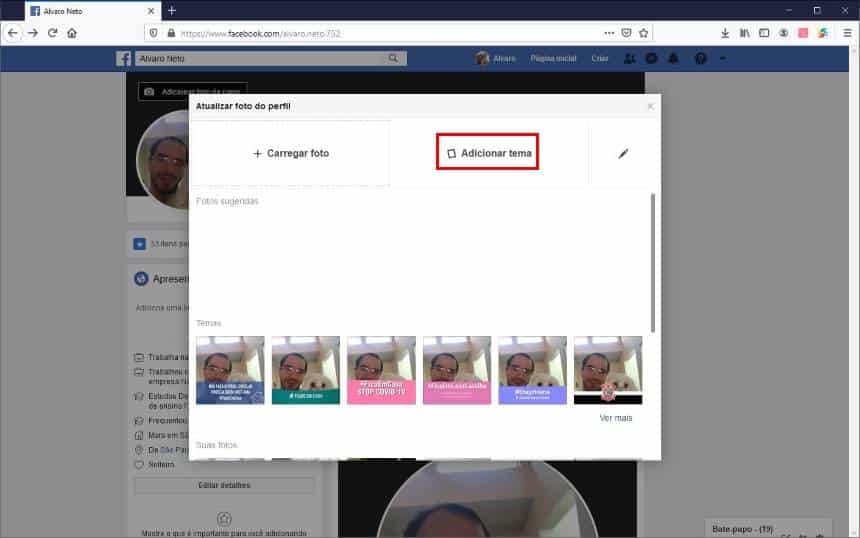860x538 pixels.
Task: Click the pencil edit icon in dialog
Action: pyautogui.click(x=623, y=154)
